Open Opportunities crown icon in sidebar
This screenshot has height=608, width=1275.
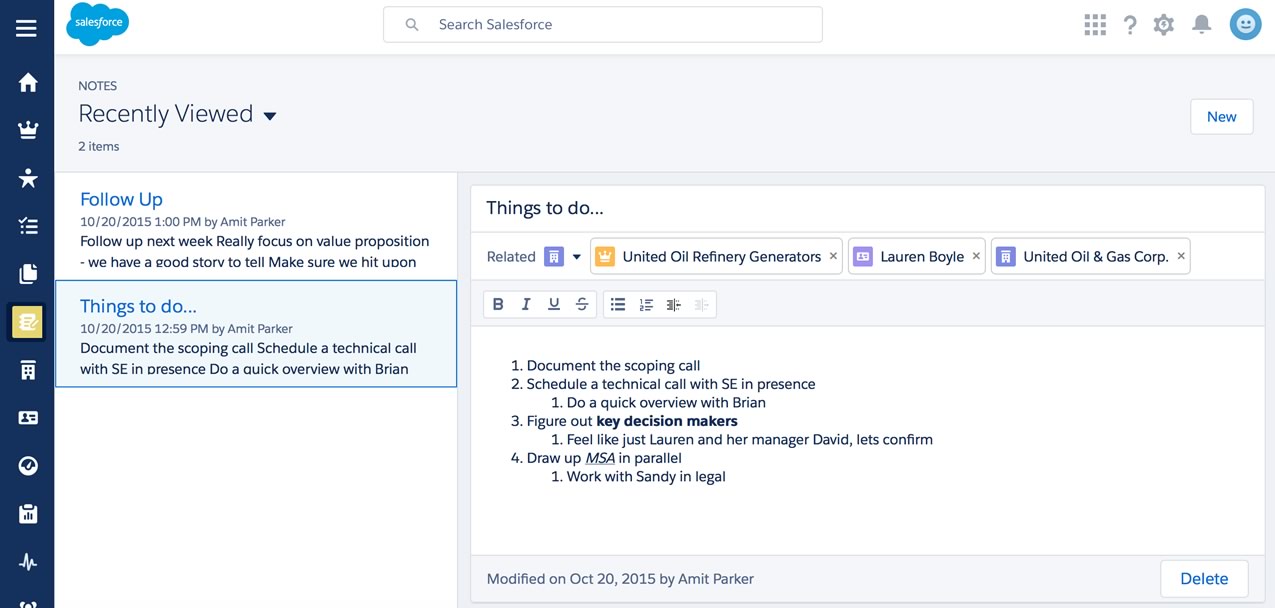click(28, 130)
